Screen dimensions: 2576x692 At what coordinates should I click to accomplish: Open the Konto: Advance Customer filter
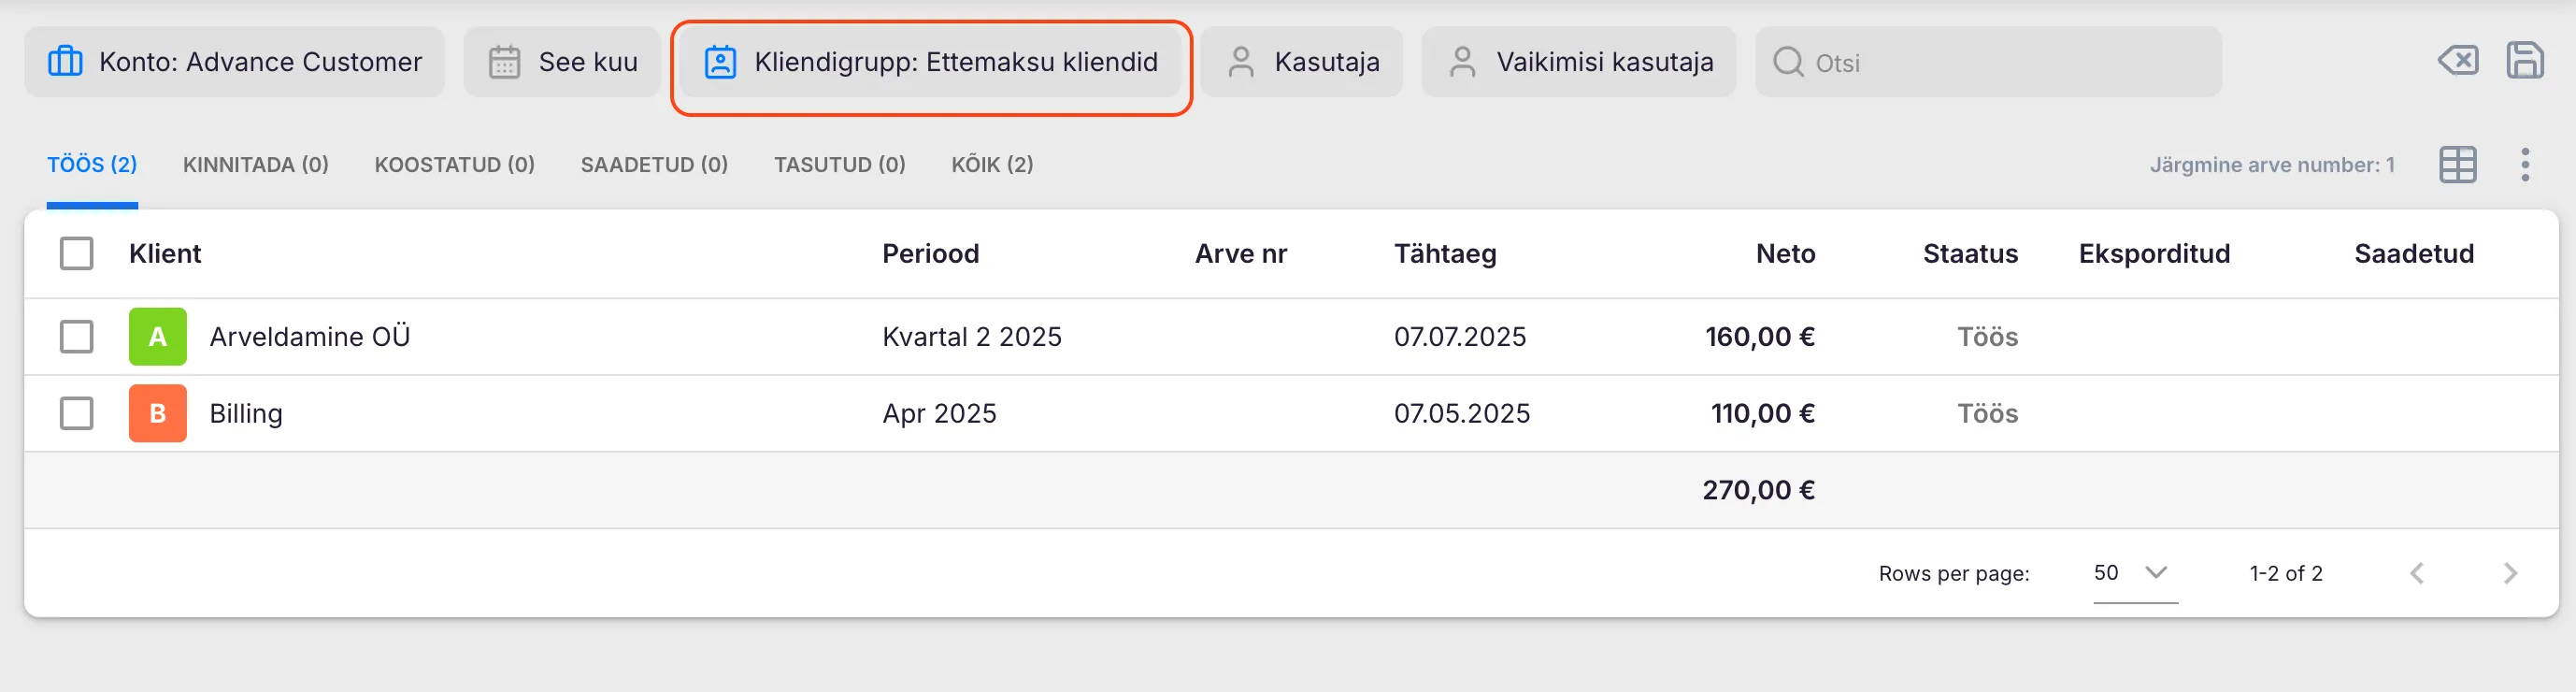pyautogui.click(x=235, y=62)
